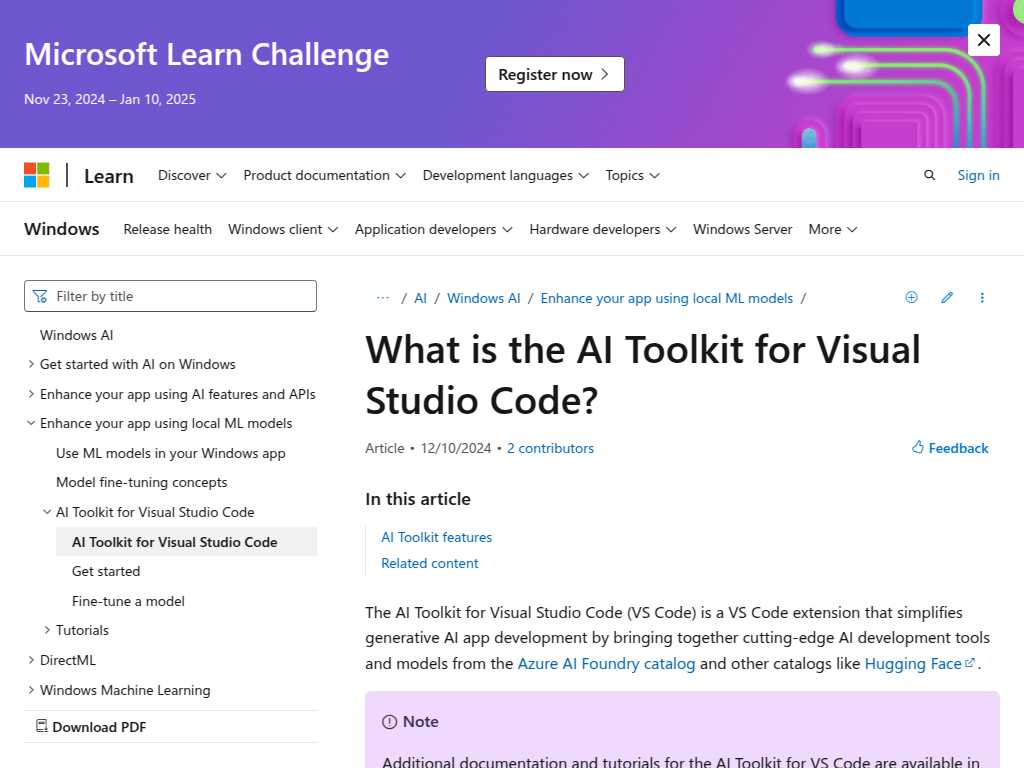Click the Feedback button
This screenshot has height=768, width=1024.
click(x=950, y=448)
